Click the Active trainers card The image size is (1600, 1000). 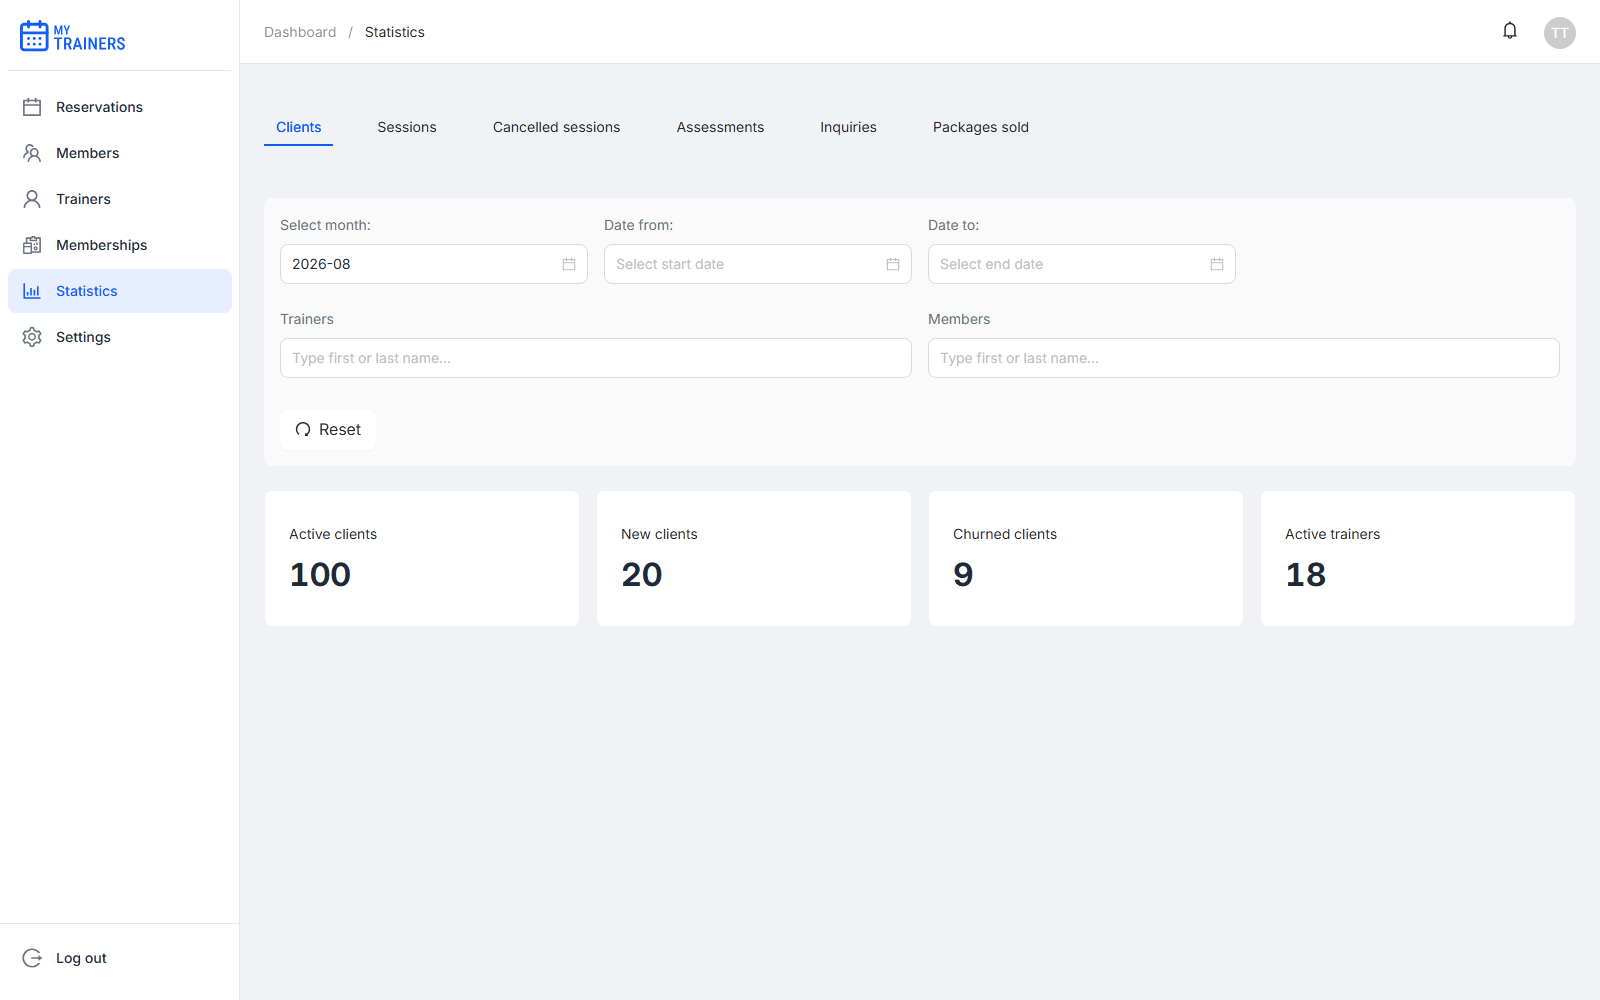point(1418,558)
